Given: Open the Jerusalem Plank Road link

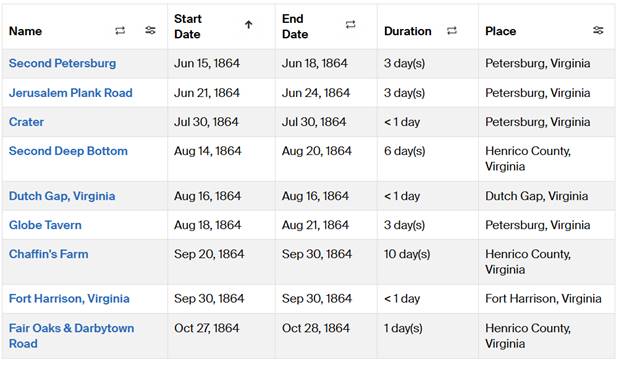Looking at the screenshot, I should tap(71, 93).
